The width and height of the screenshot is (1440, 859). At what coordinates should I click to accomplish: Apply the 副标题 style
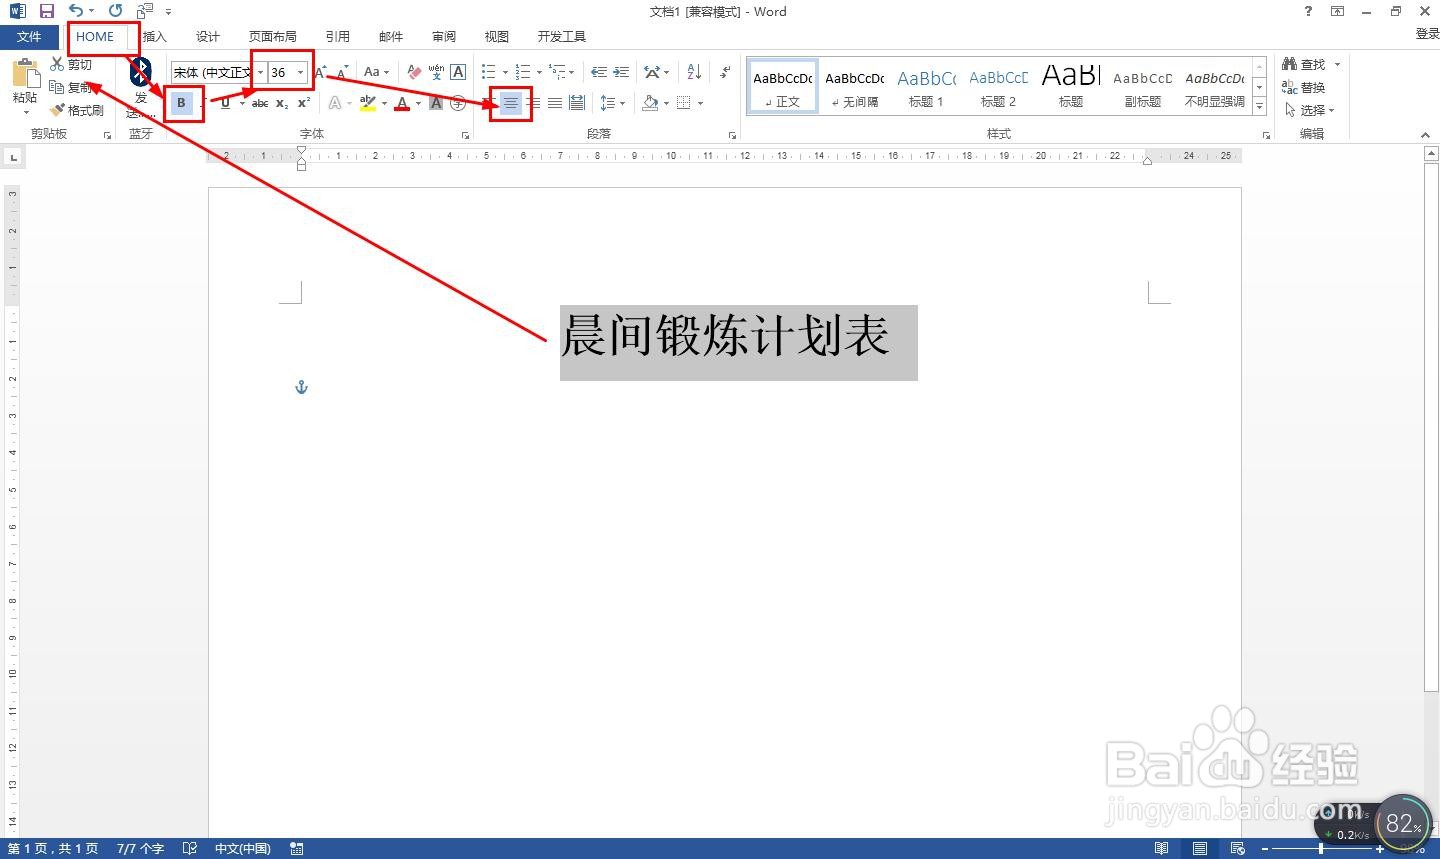(x=1142, y=87)
